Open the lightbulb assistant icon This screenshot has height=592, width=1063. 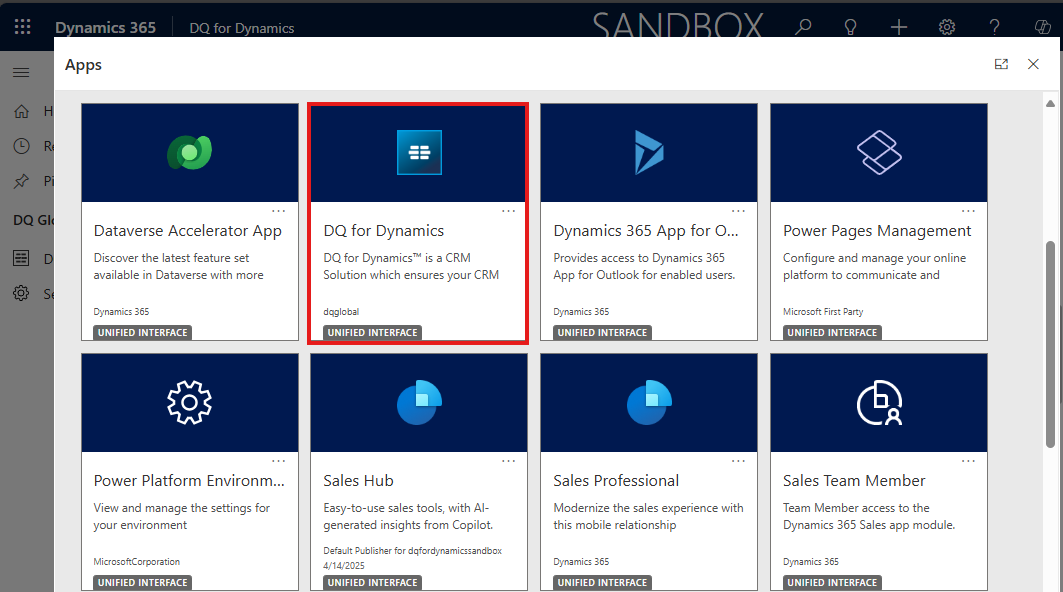click(x=850, y=27)
